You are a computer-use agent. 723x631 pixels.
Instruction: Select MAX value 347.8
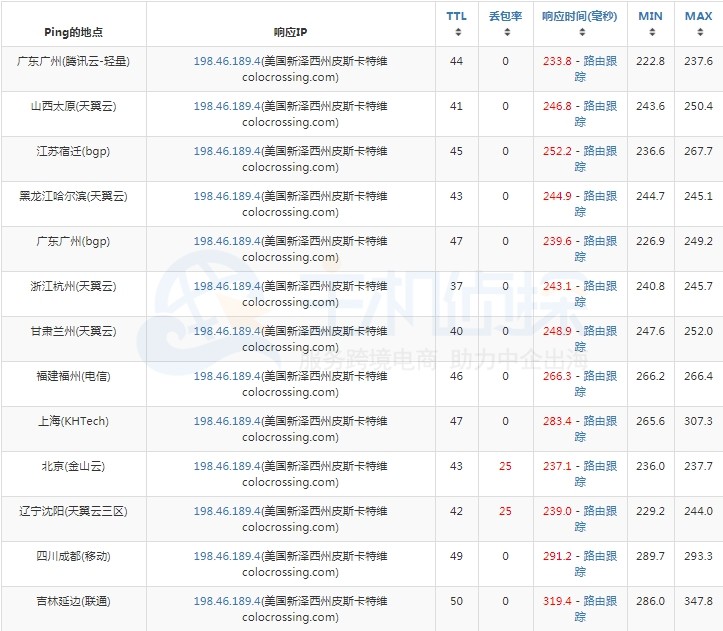[x=699, y=601]
